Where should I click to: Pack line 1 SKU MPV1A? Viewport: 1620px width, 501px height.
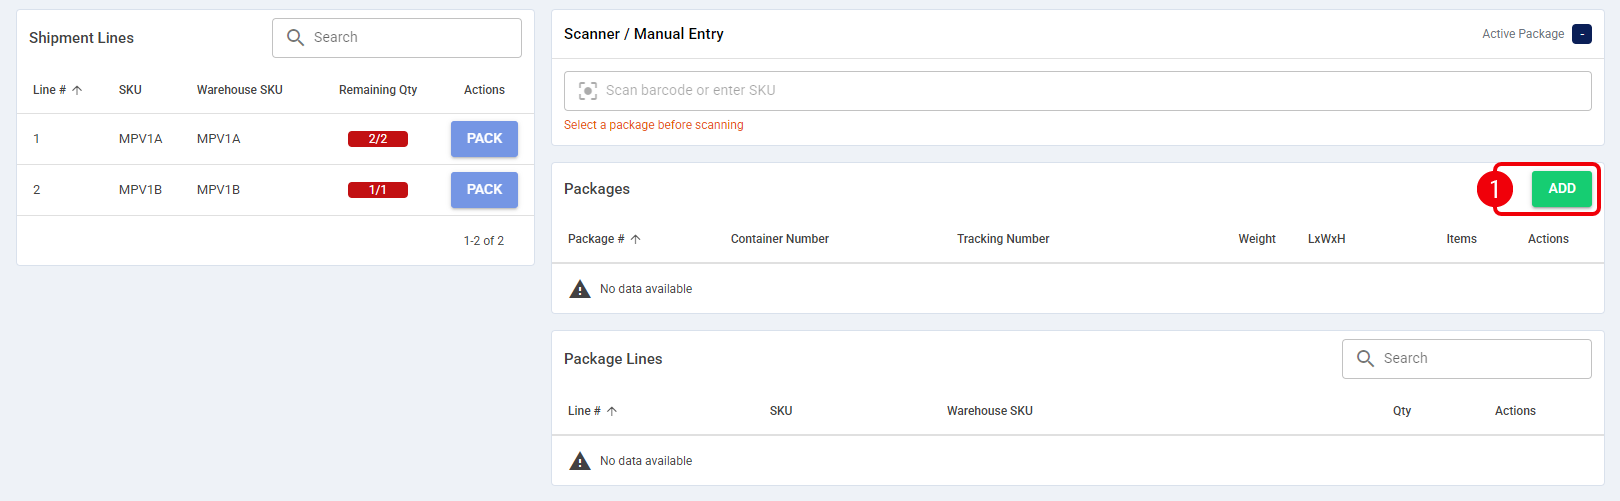[x=484, y=139]
